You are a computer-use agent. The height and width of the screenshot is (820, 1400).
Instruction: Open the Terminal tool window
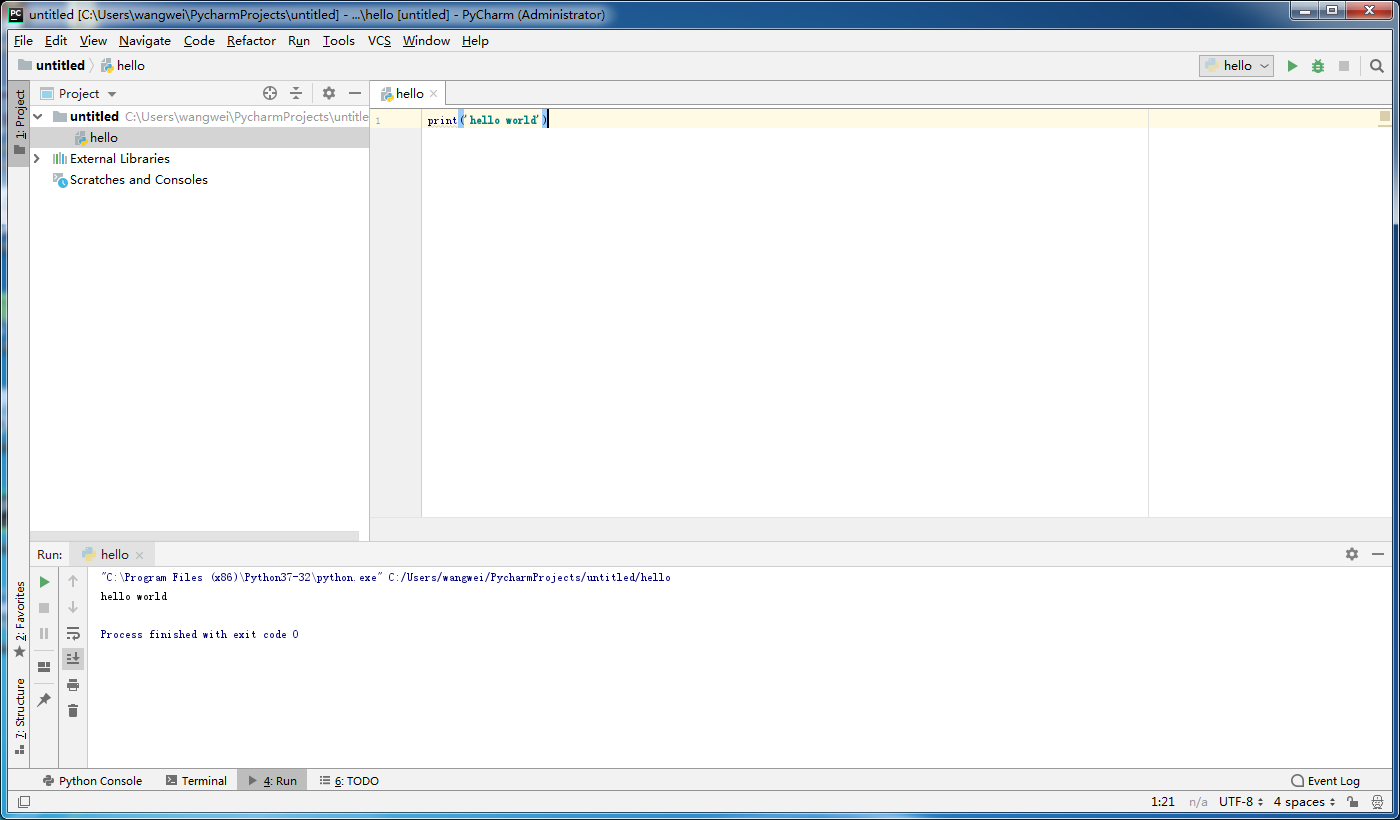click(196, 781)
